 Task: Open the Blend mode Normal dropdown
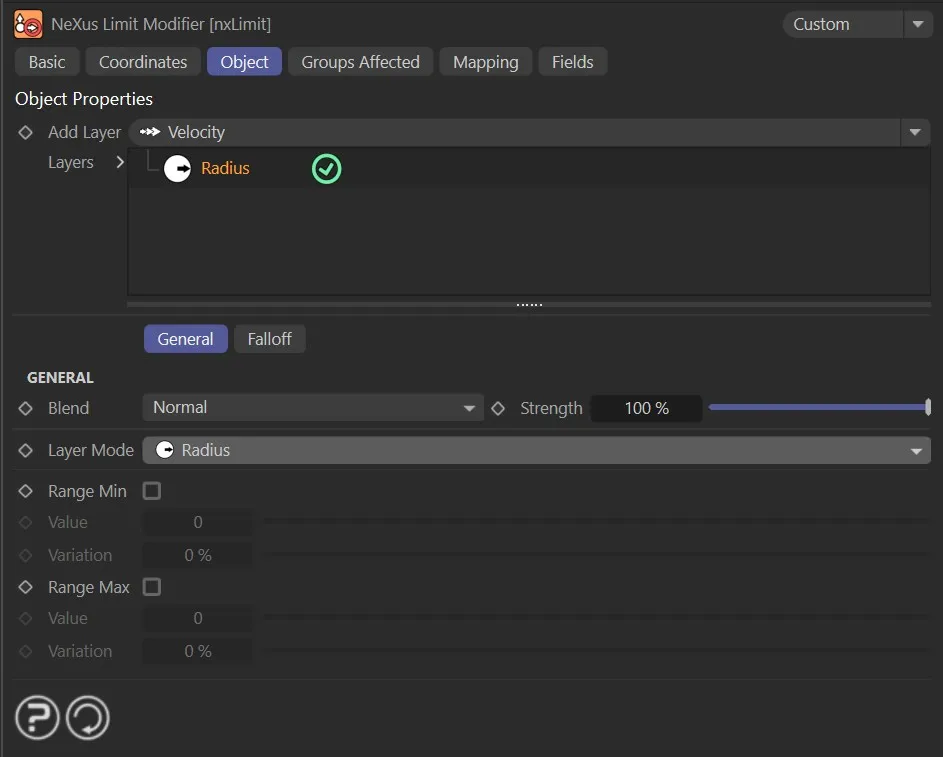pos(313,408)
